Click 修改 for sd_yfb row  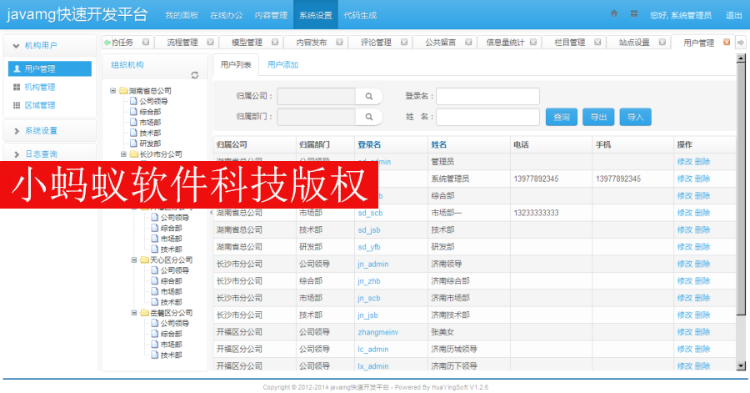(x=684, y=247)
